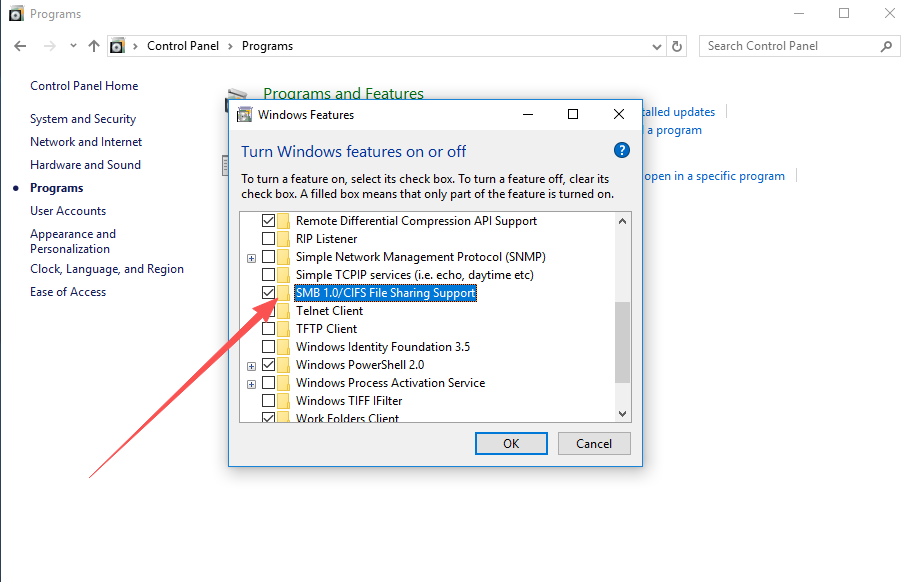The width and height of the screenshot is (911, 582).
Task: Maximize the Windows Features dialog
Action: pos(573,114)
